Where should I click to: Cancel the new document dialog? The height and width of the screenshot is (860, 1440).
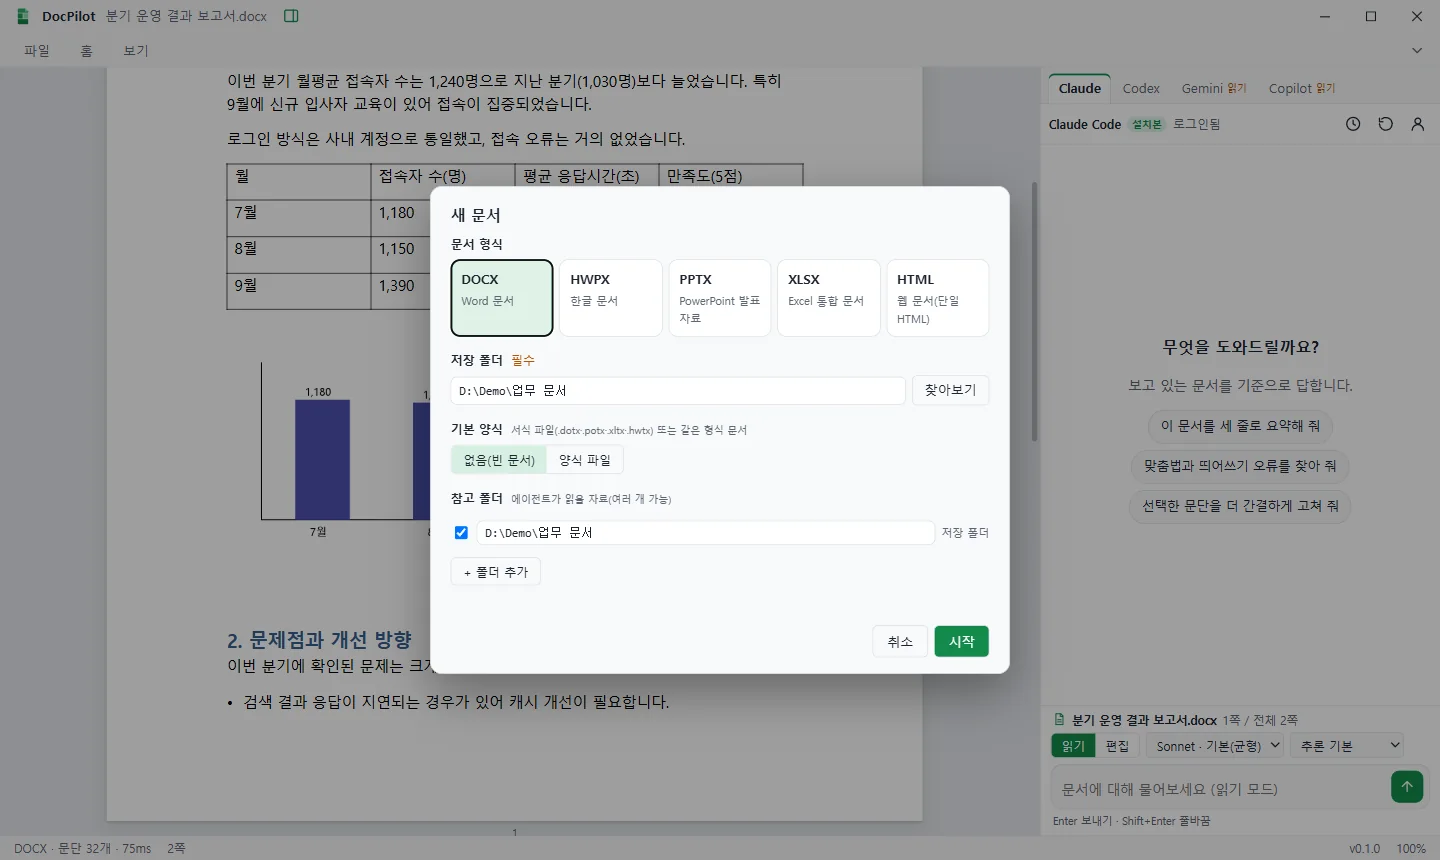click(900, 641)
